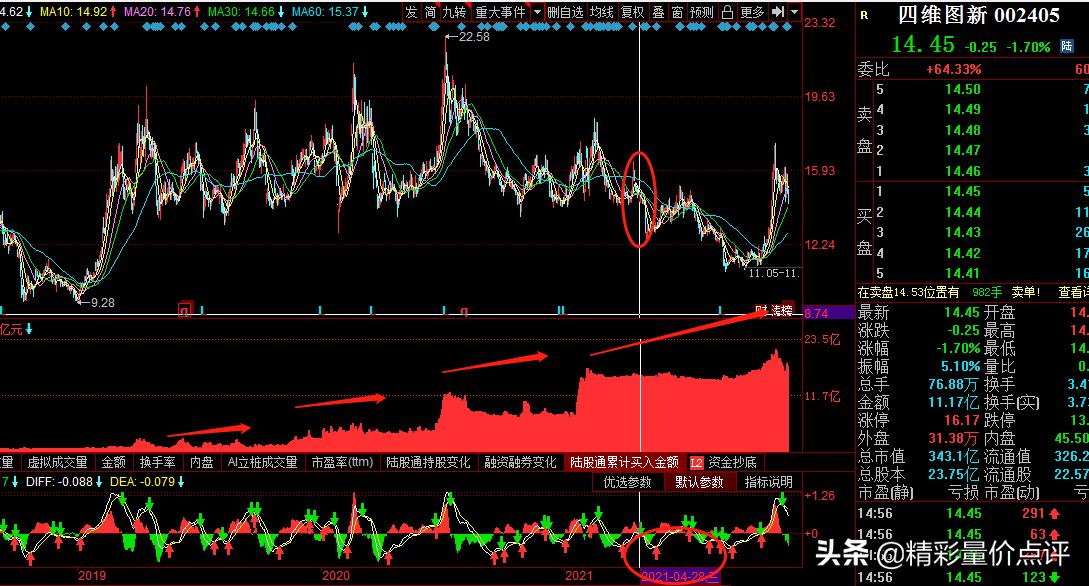The height and width of the screenshot is (586, 1089).
Task: Open the 指标说明 indicator description
Action: pos(769,482)
